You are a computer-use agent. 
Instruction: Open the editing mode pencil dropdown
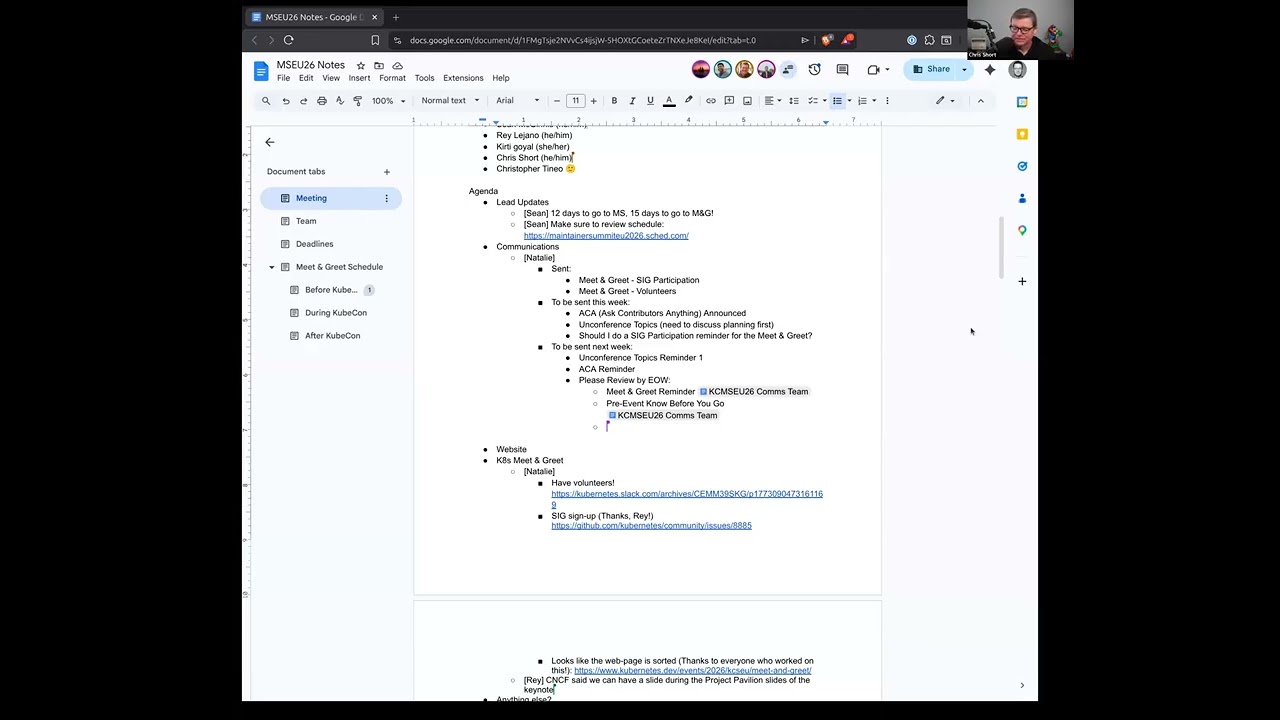945,101
